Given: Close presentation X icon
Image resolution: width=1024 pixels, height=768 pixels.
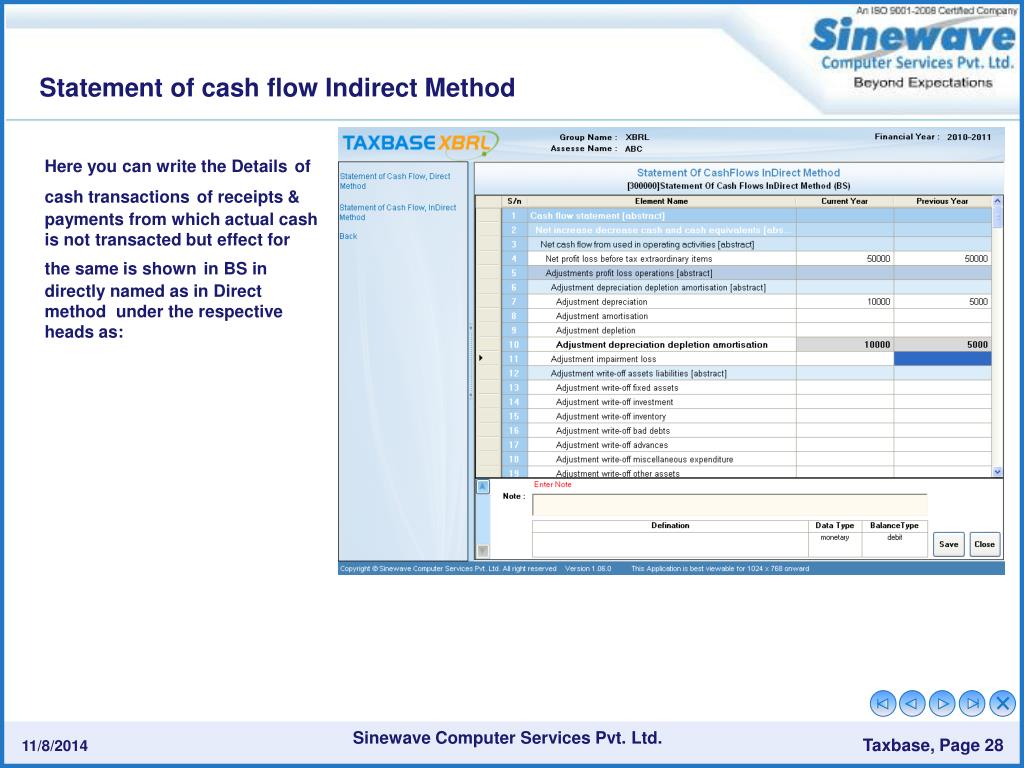Looking at the screenshot, I should pyautogui.click(x=1002, y=703).
